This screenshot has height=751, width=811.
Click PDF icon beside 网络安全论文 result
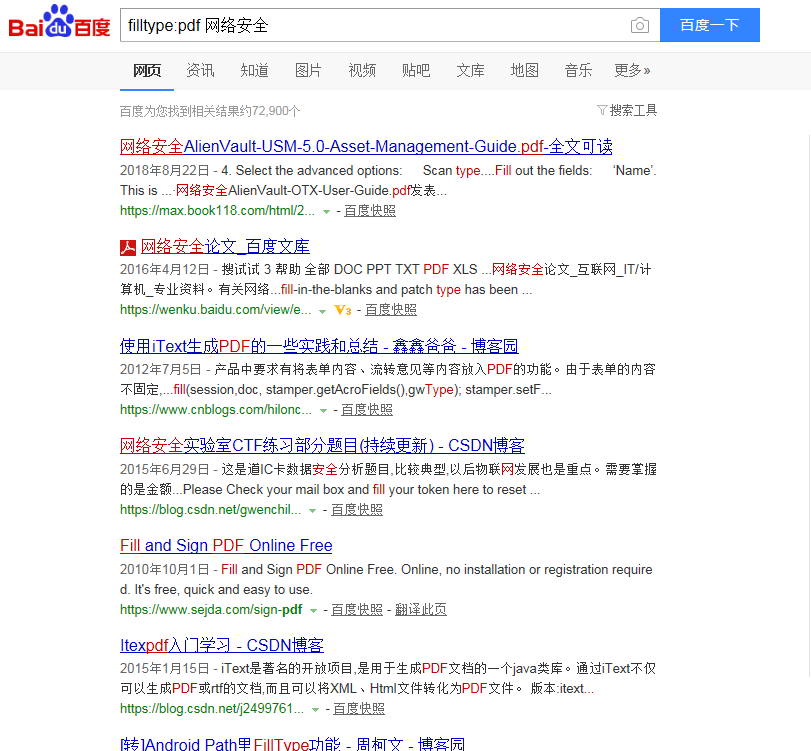pos(128,248)
